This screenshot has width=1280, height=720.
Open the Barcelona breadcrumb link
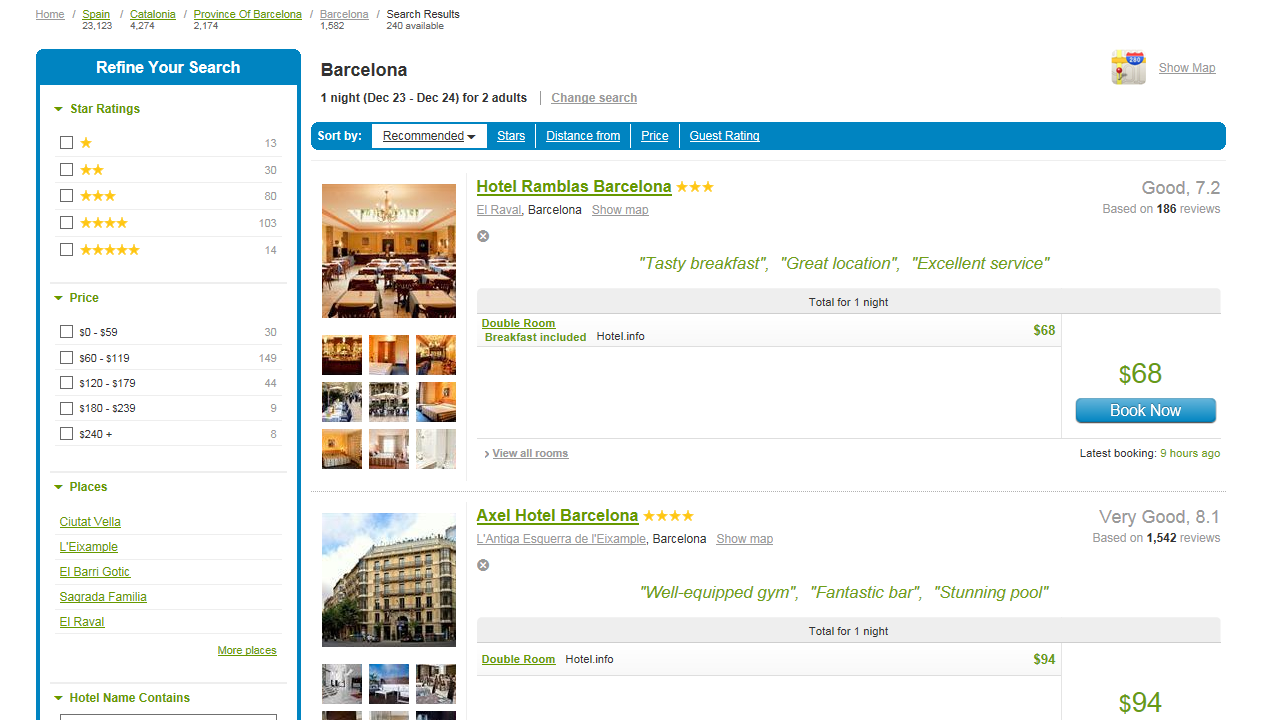pyautogui.click(x=344, y=14)
